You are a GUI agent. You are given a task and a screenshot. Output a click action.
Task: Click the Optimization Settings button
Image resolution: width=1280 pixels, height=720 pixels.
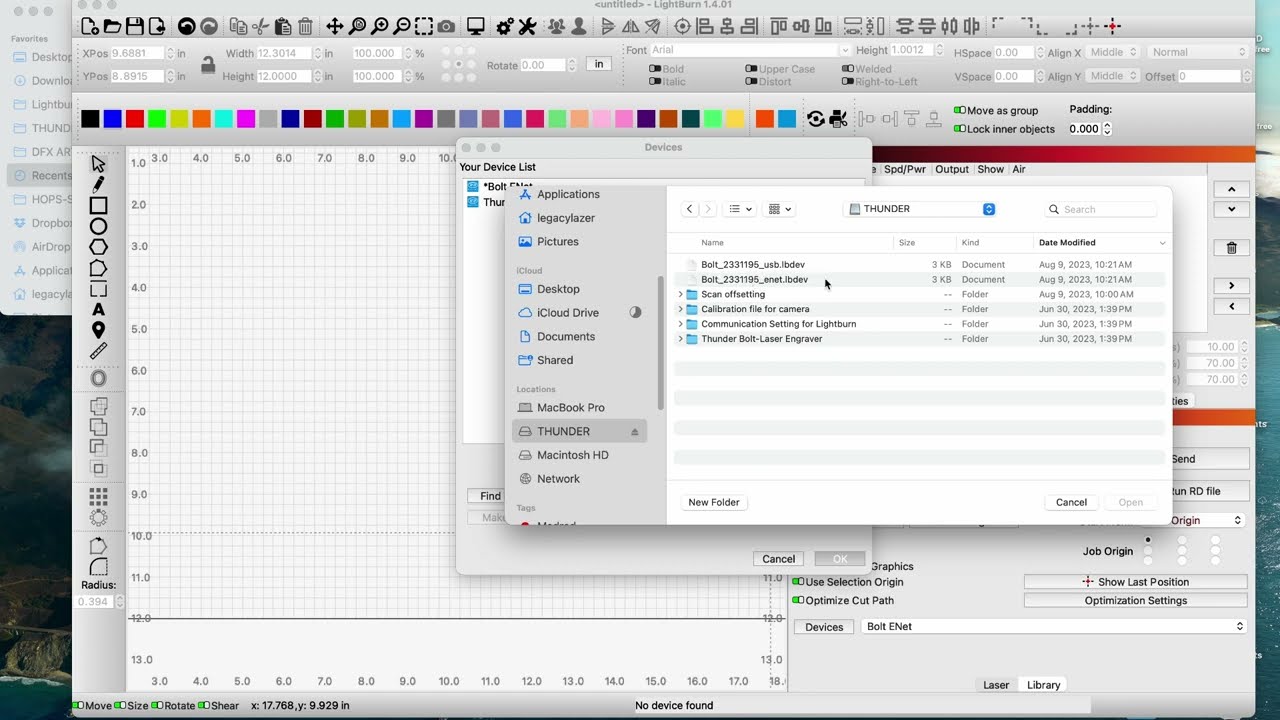tap(1136, 601)
